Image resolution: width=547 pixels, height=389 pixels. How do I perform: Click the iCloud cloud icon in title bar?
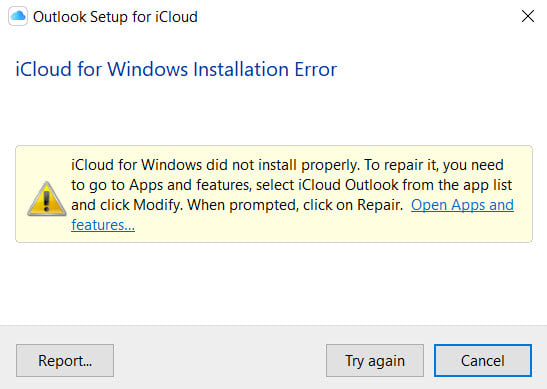pyautogui.click(x=18, y=16)
